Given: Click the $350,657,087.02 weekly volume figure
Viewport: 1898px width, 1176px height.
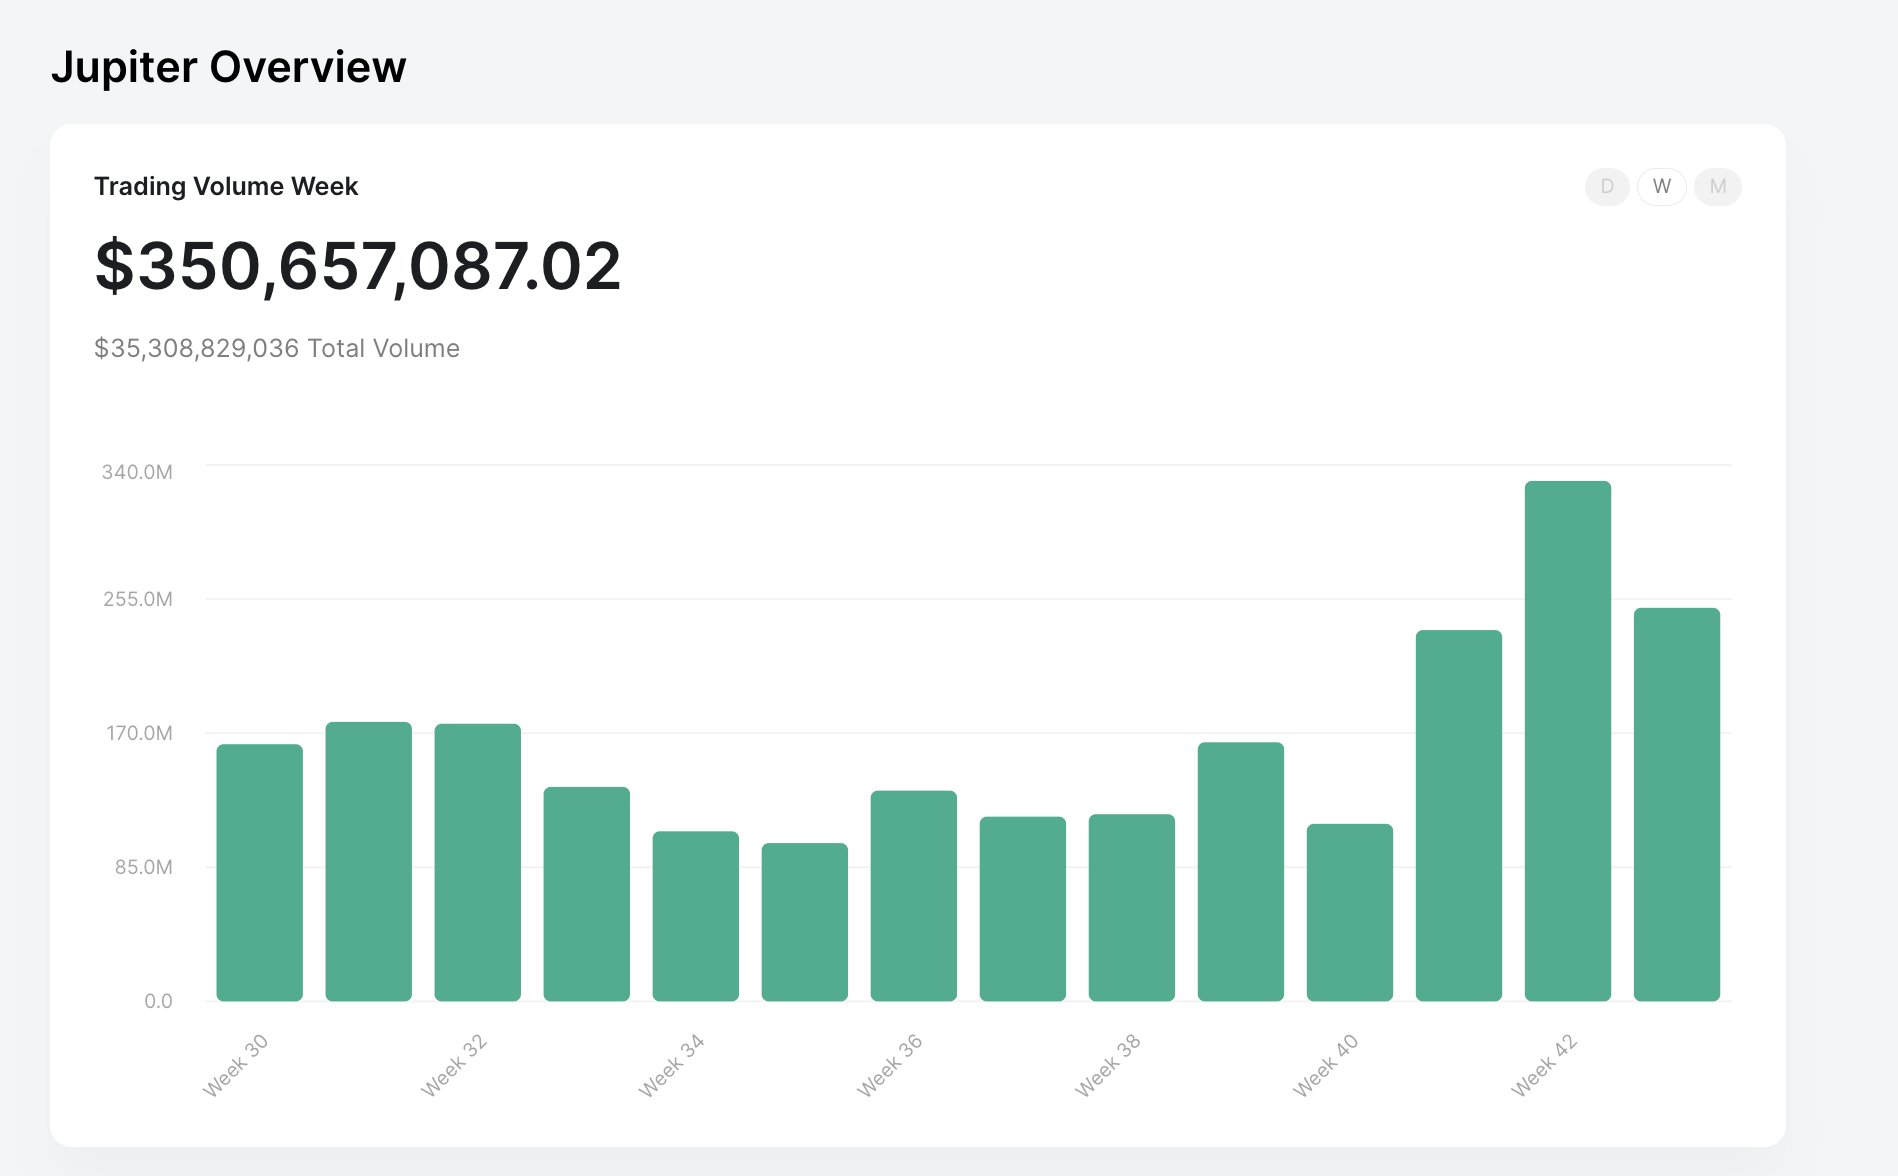Looking at the screenshot, I should (x=357, y=267).
